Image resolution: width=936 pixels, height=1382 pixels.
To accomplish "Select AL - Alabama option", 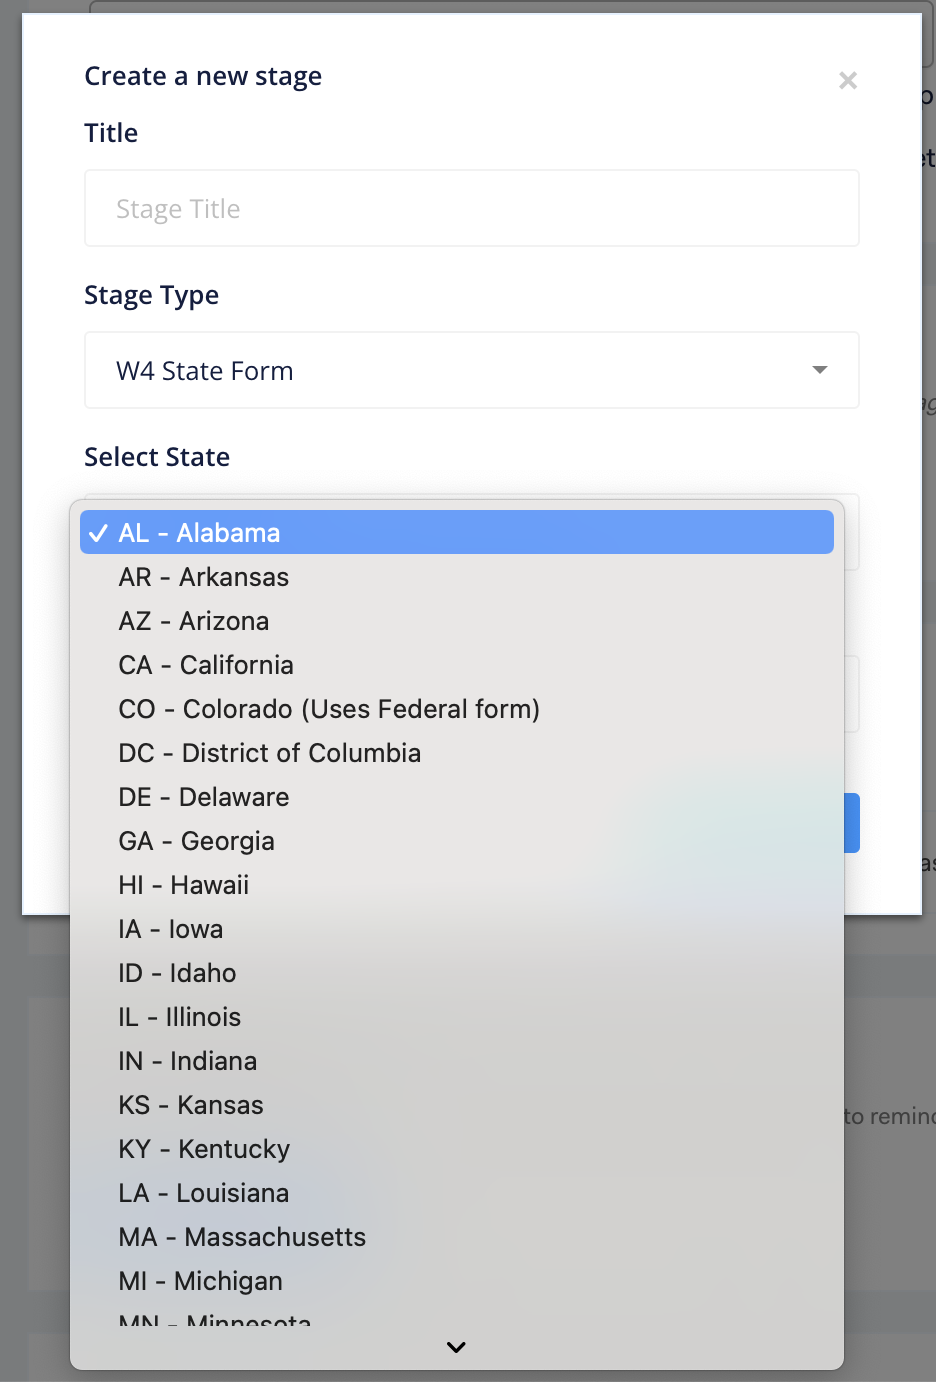I will tap(456, 532).
